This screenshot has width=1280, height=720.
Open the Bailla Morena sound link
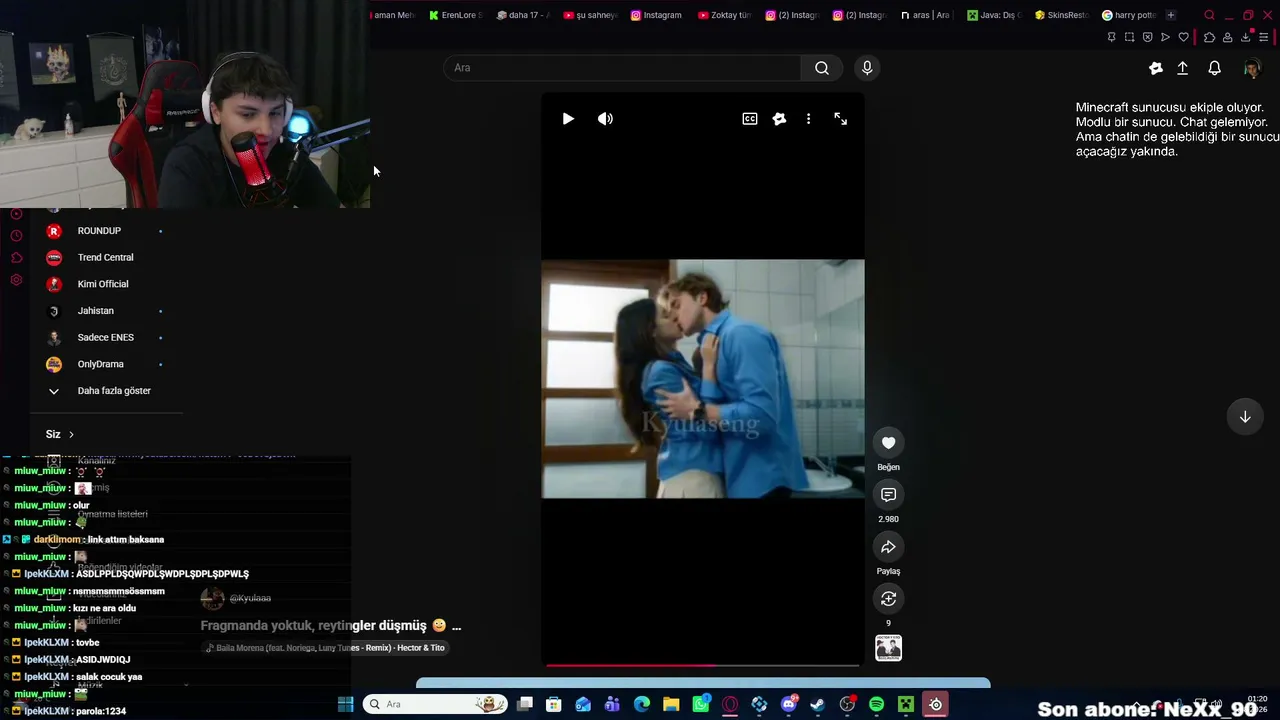coord(325,648)
